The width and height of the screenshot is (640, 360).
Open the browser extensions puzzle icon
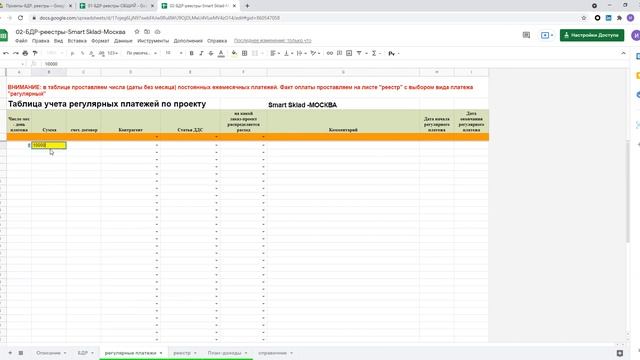619,18
